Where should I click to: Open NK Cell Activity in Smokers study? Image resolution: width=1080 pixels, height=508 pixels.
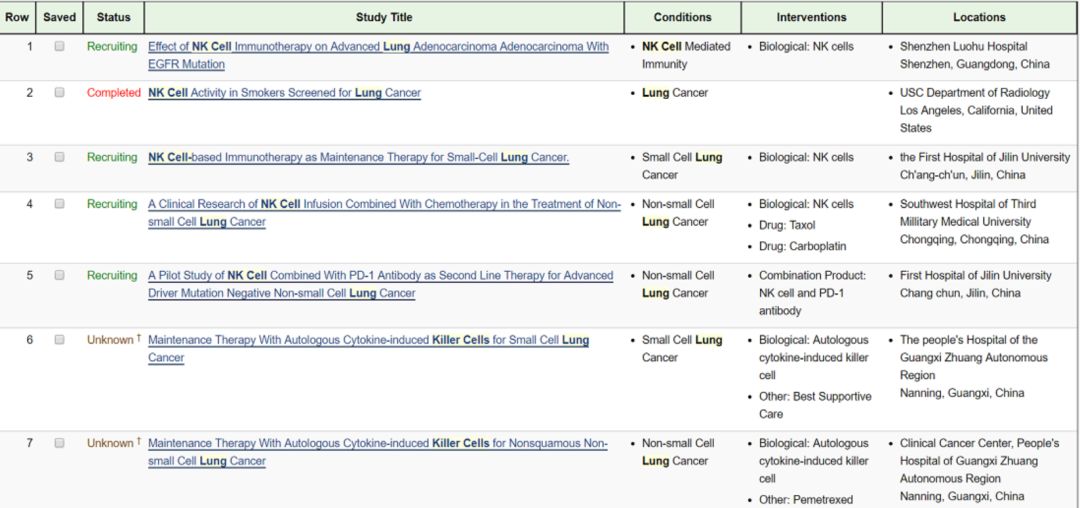(x=284, y=93)
